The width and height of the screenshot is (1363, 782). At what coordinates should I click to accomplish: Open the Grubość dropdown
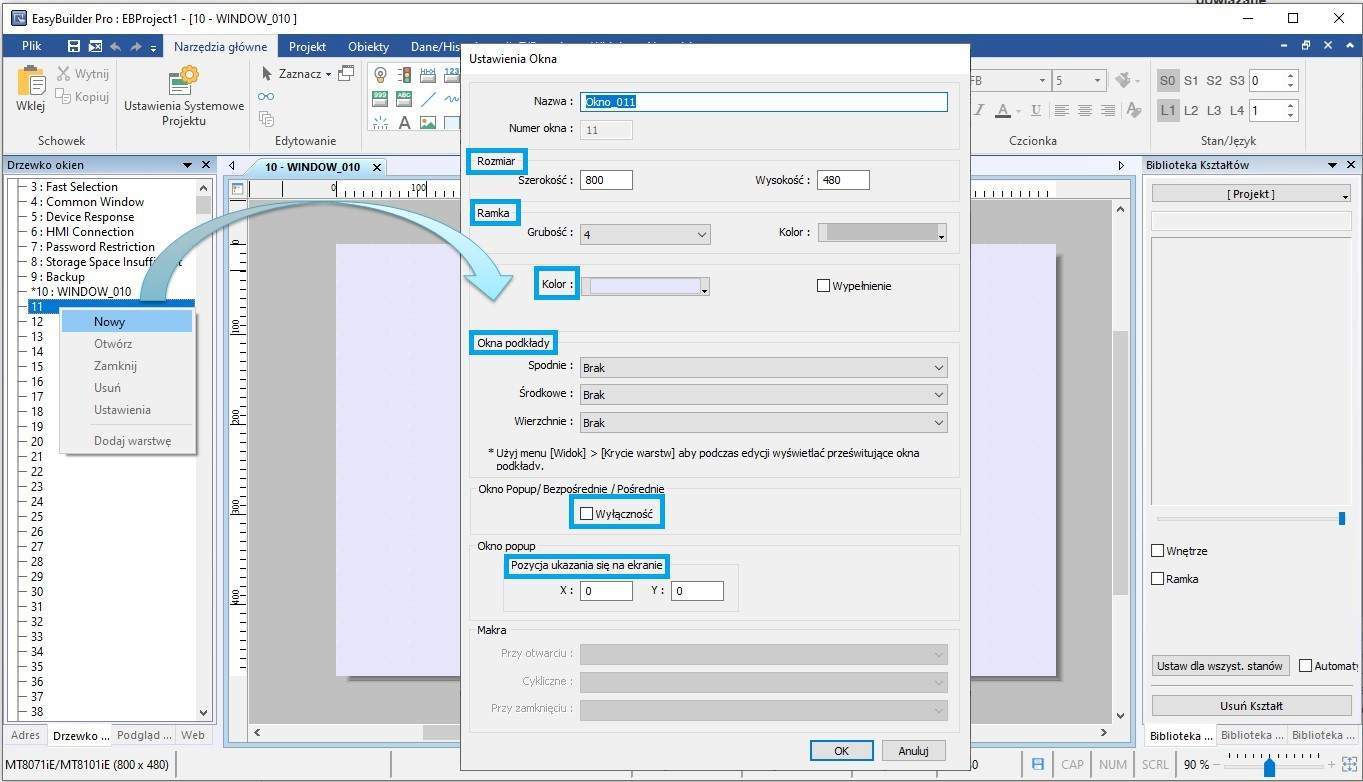click(x=645, y=234)
